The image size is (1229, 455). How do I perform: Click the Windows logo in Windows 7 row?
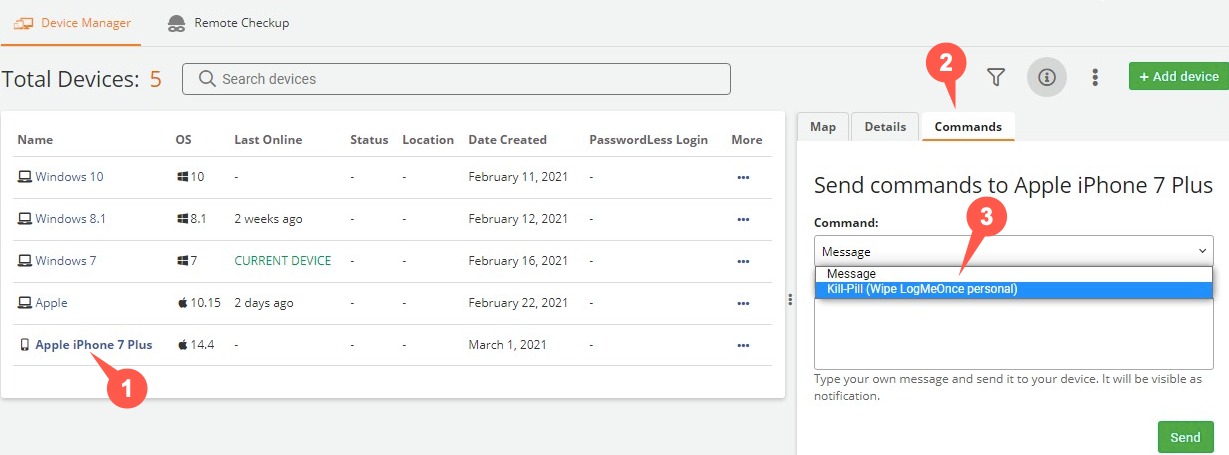(183, 261)
